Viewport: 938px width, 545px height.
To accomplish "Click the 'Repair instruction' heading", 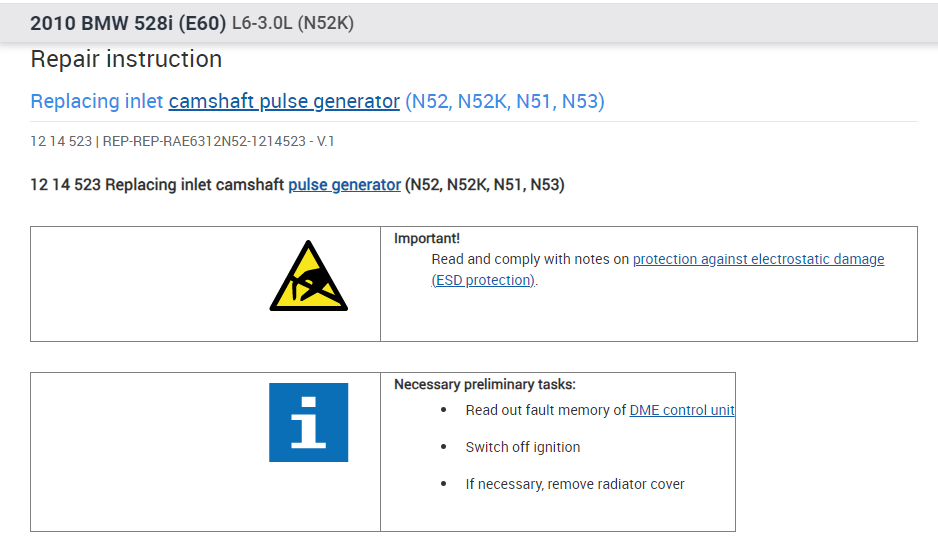I will tap(126, 59).
